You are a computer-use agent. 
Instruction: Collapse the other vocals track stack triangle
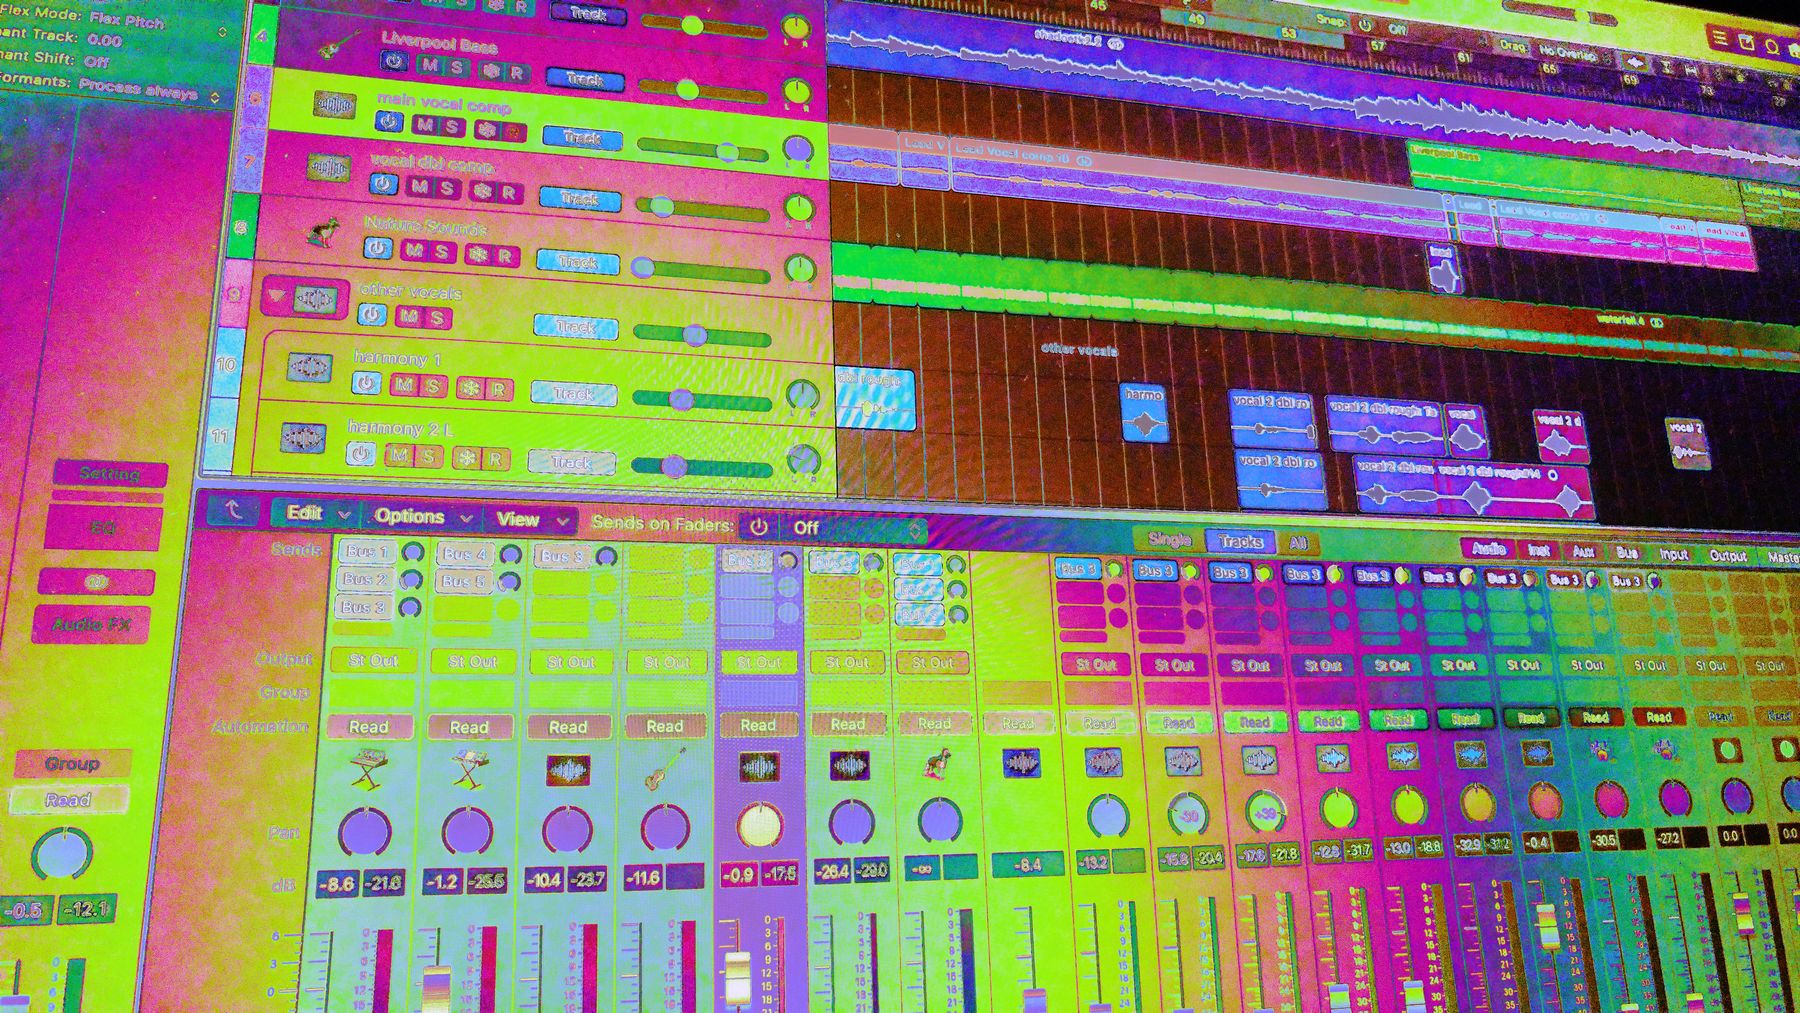coord(275,297)
